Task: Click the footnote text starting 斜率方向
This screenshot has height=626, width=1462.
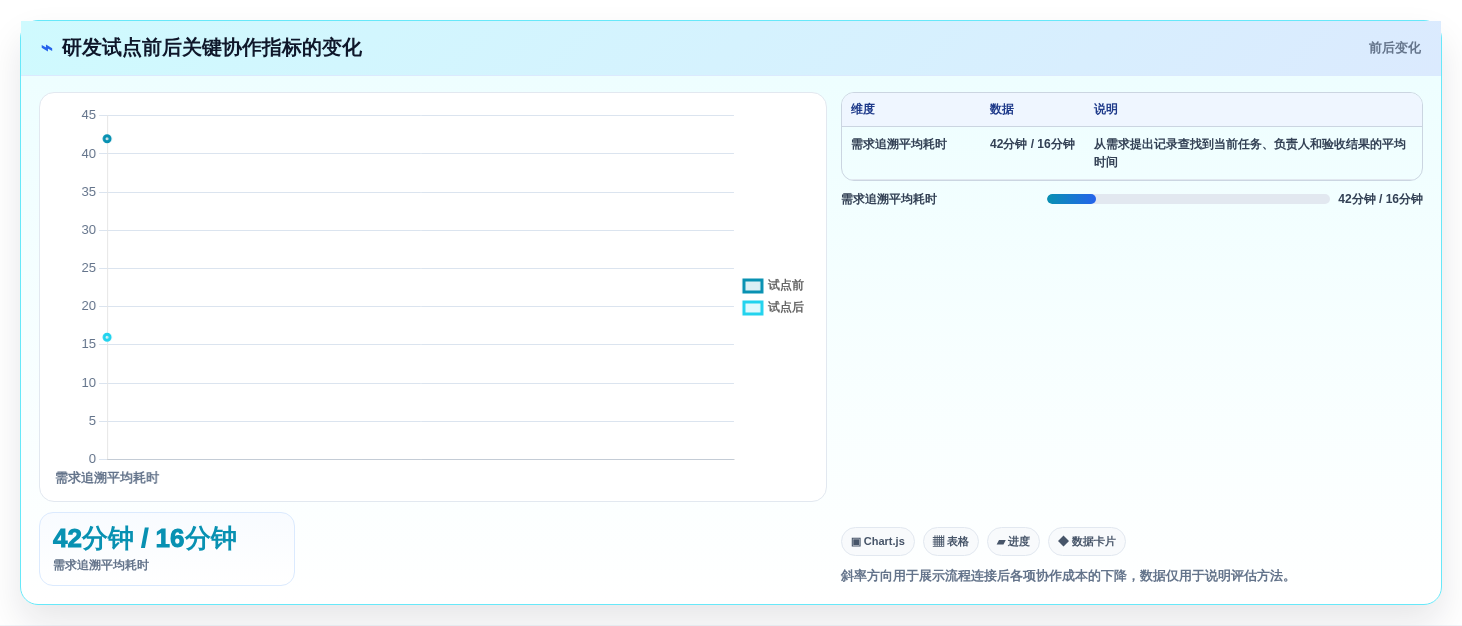Action: pos(1068,576)
